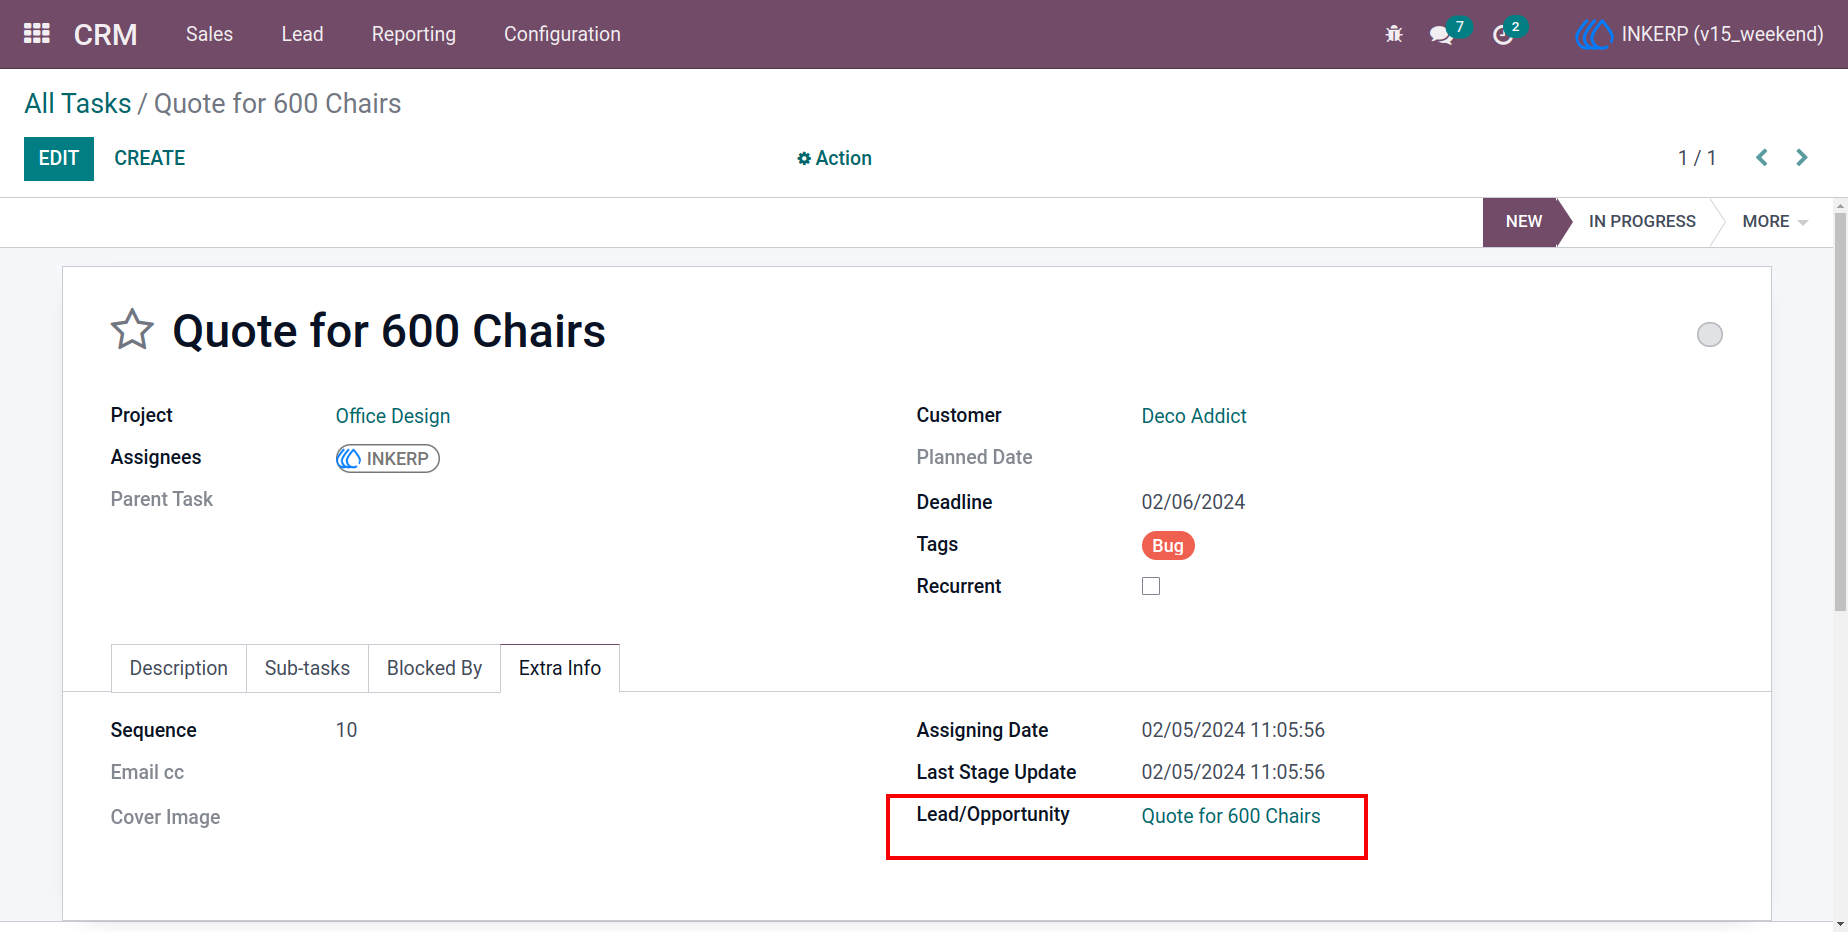The width and height of the screenshot is (1848, 932).
Task: Open the Configuration menu
Action: click(x=562, y=34)
